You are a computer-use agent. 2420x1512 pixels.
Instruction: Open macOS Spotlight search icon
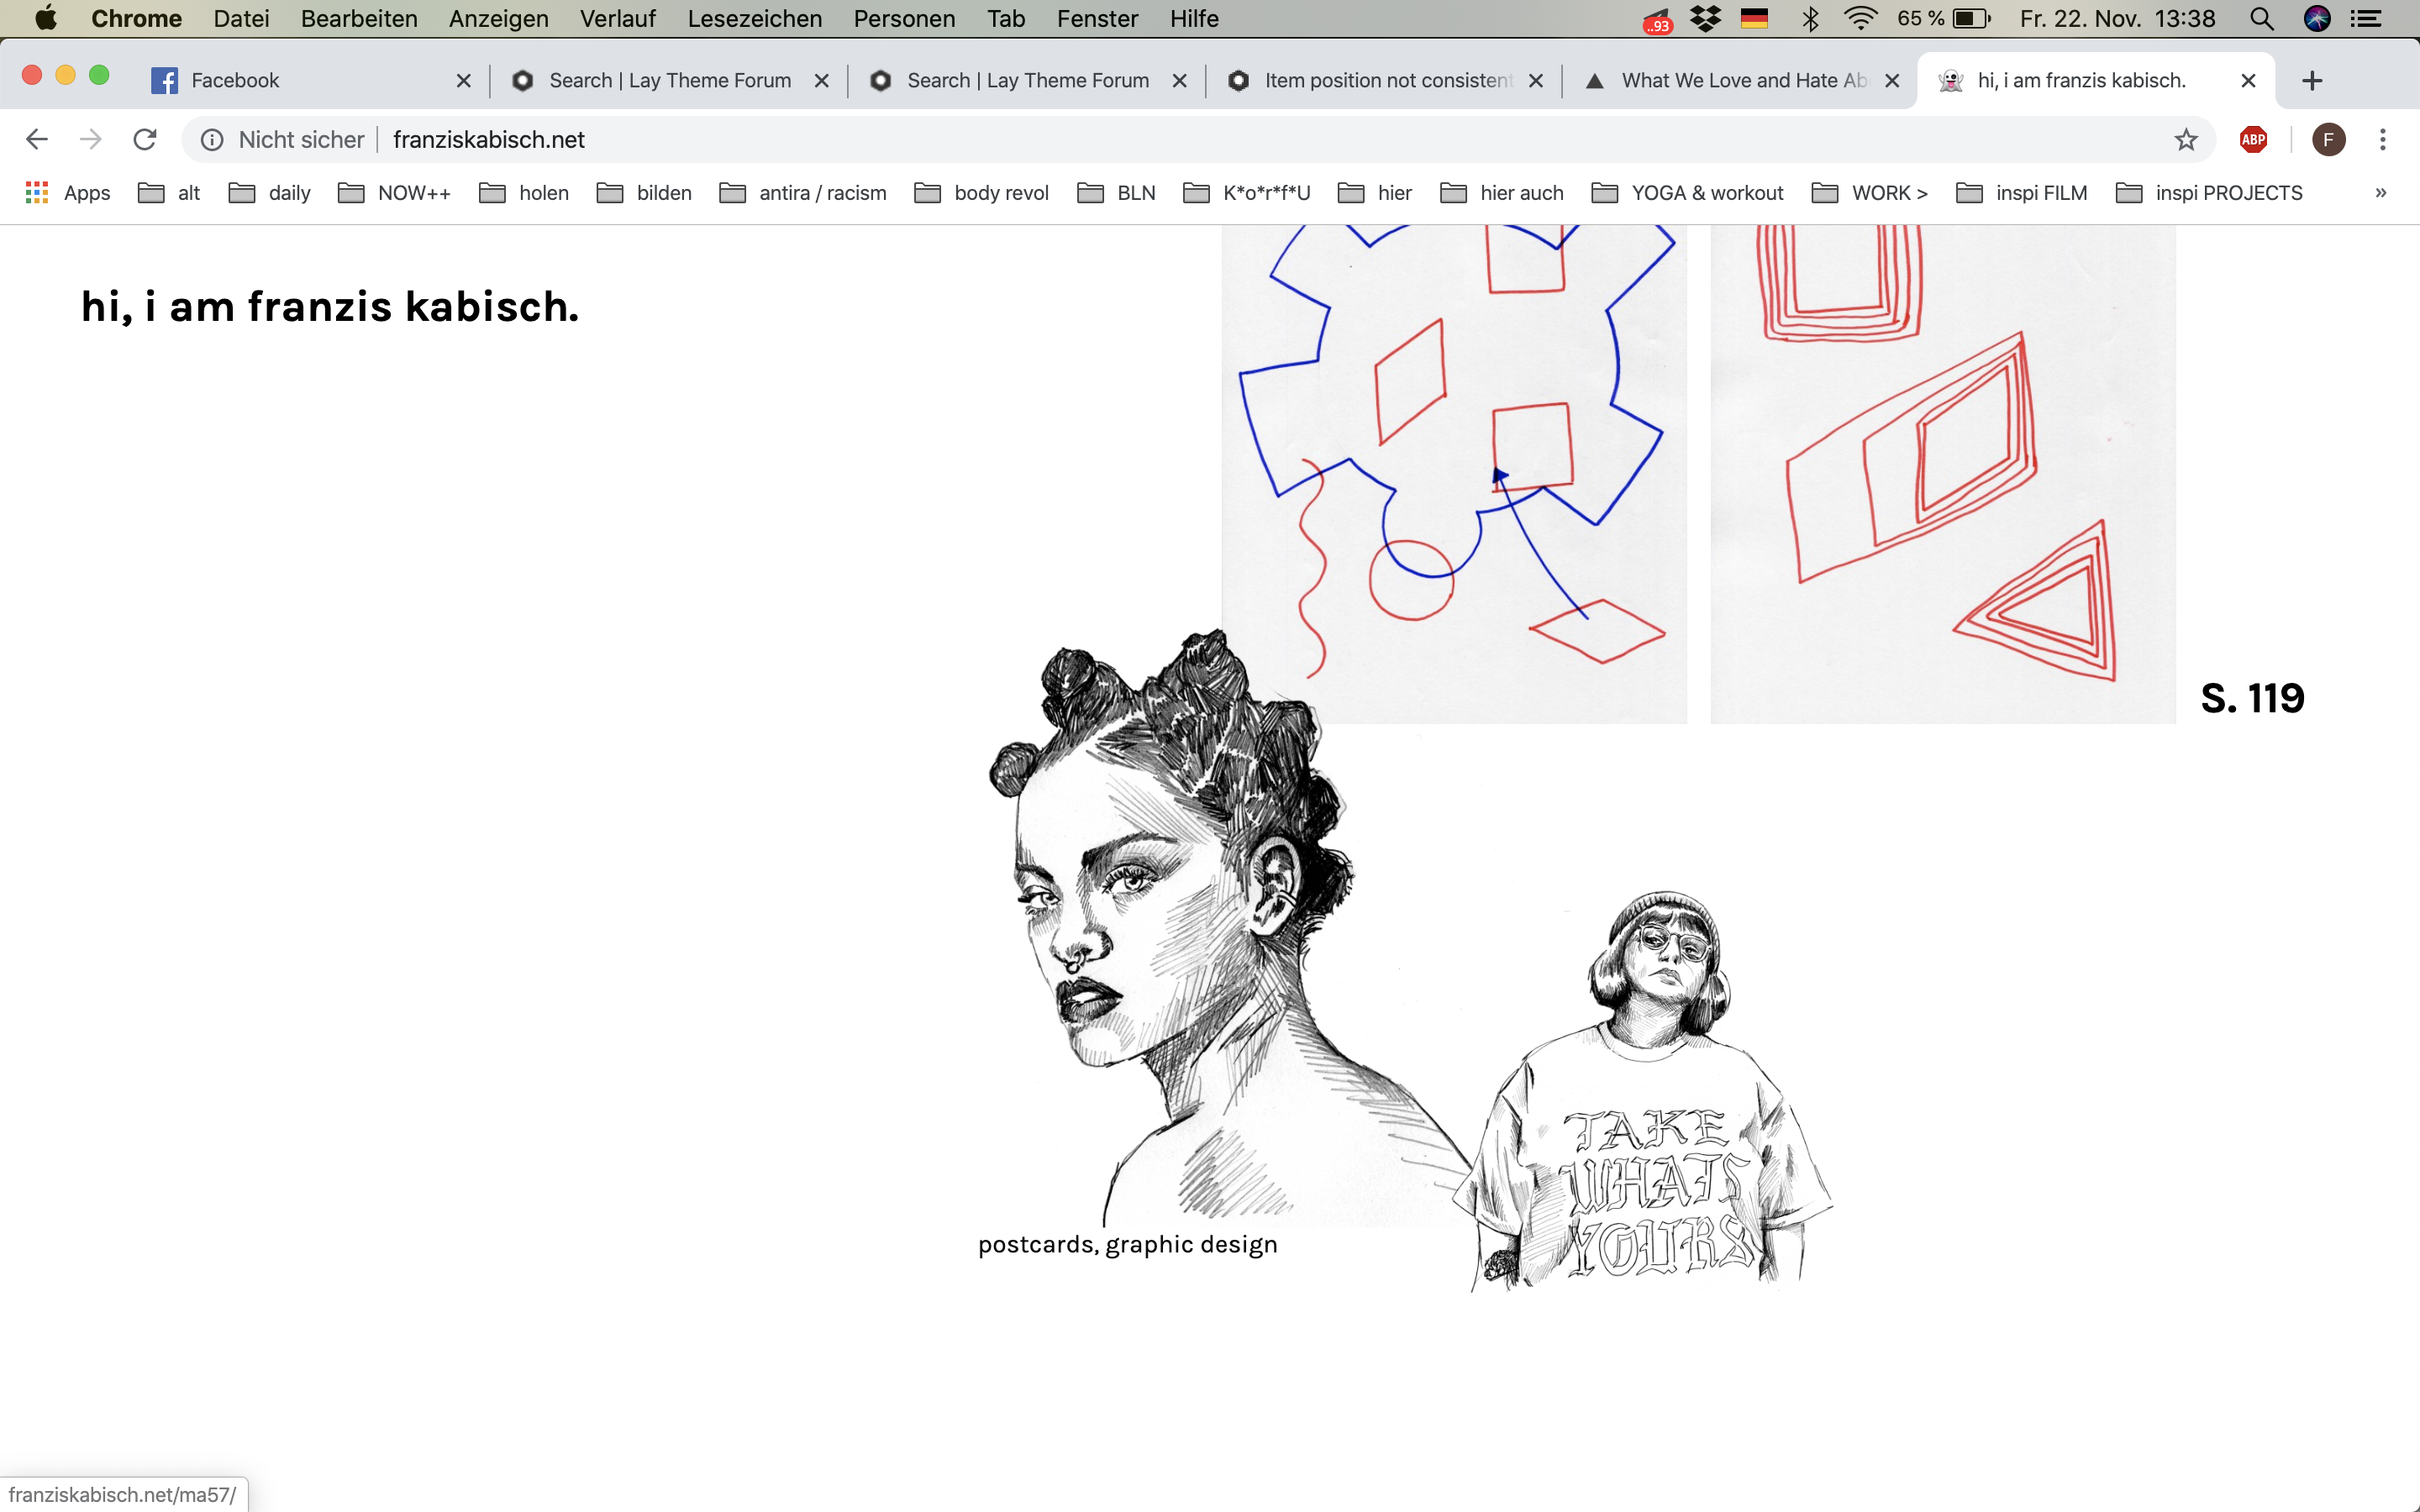tap(2261, 19)
